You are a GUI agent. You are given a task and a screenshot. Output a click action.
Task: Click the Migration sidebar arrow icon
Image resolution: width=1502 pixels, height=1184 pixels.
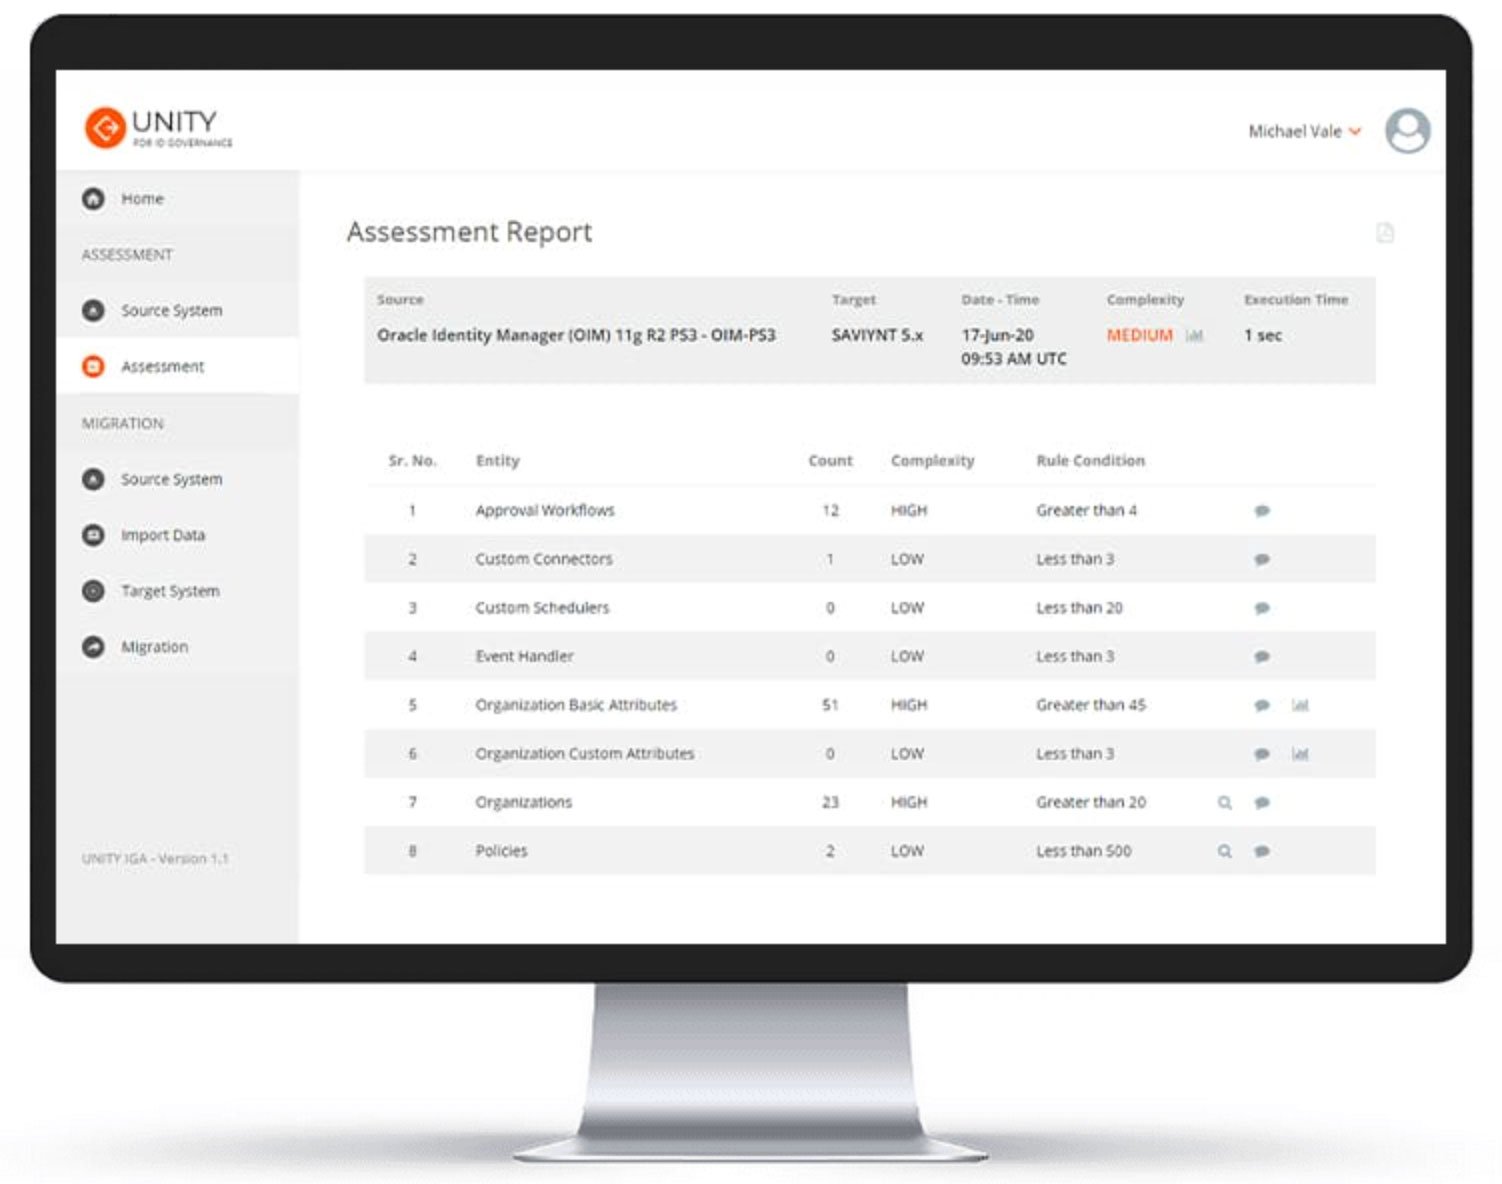(93, 647)
